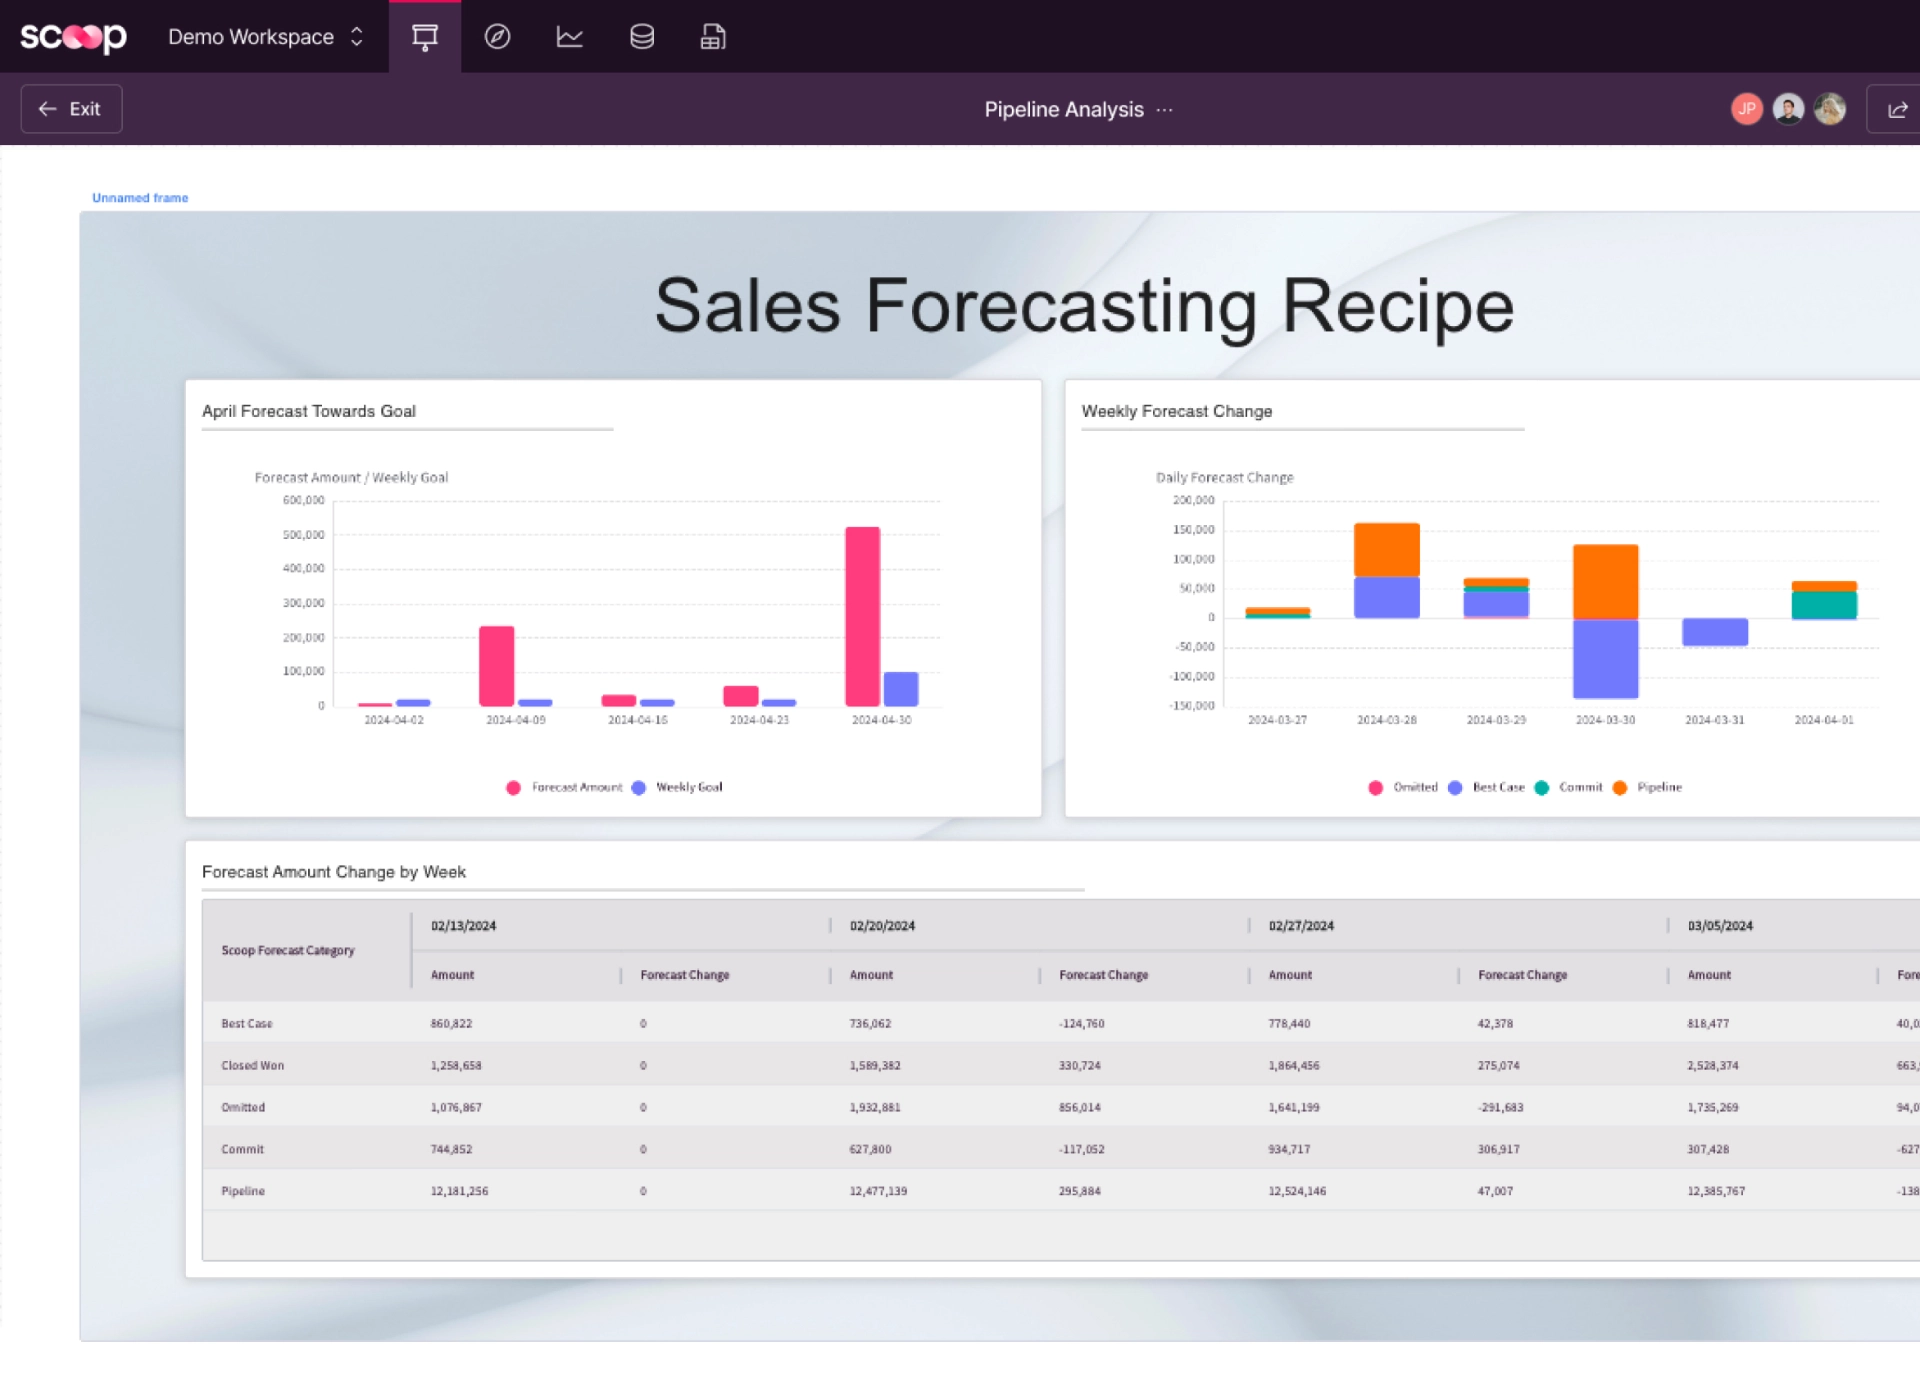Toggle the Forecast Amount legend series

coord(576,787)
